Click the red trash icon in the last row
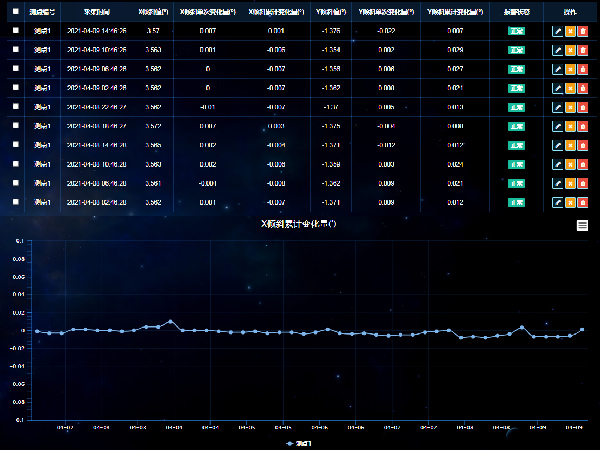Viewport: 600px width, 450px height. click(582, 202)
